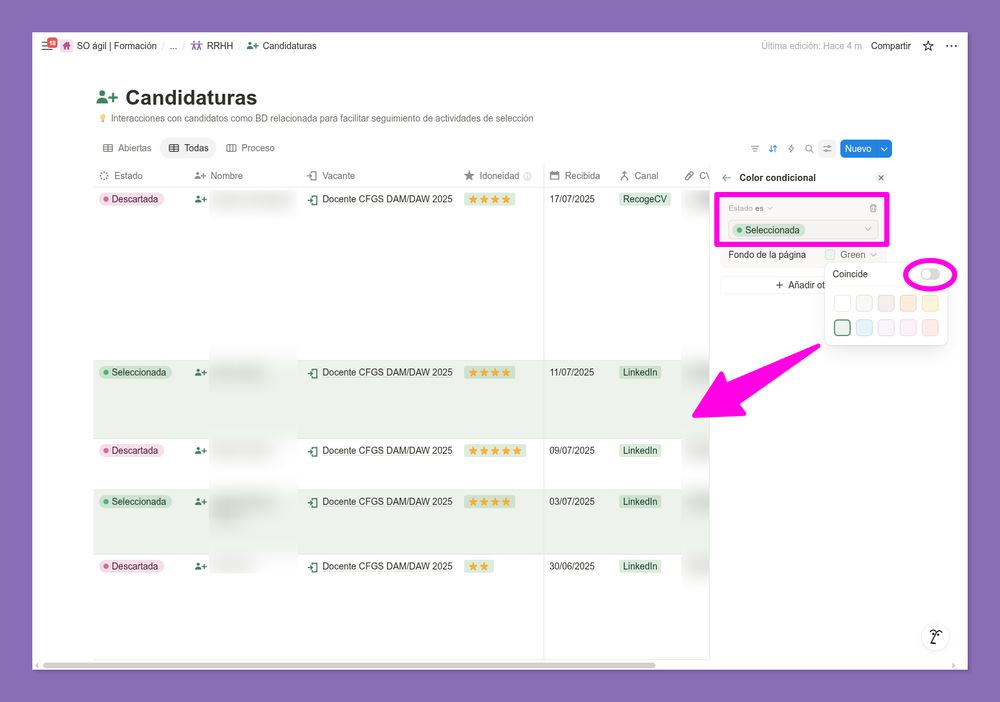Image resolution: width=1000 pixels, height=702 pixels.
Task: Open the floating assistant button at bottom right
Action: (x=936, y=636)
